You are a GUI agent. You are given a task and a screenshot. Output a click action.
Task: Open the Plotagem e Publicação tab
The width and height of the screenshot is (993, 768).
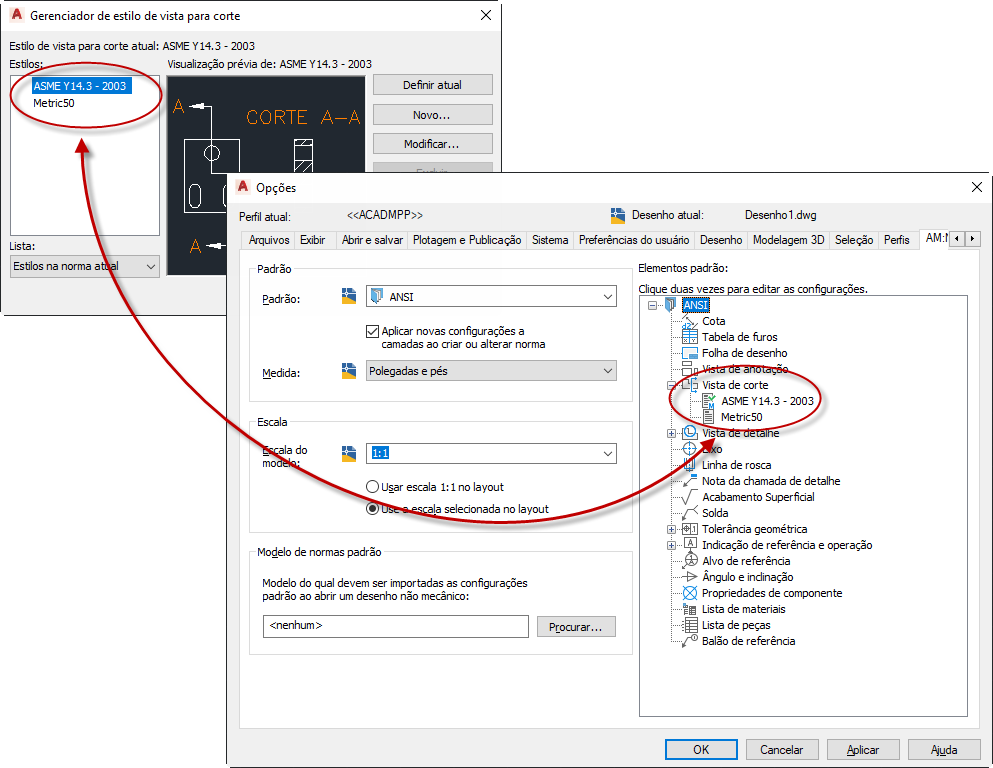pyautogui.click(x=467, y=240)
